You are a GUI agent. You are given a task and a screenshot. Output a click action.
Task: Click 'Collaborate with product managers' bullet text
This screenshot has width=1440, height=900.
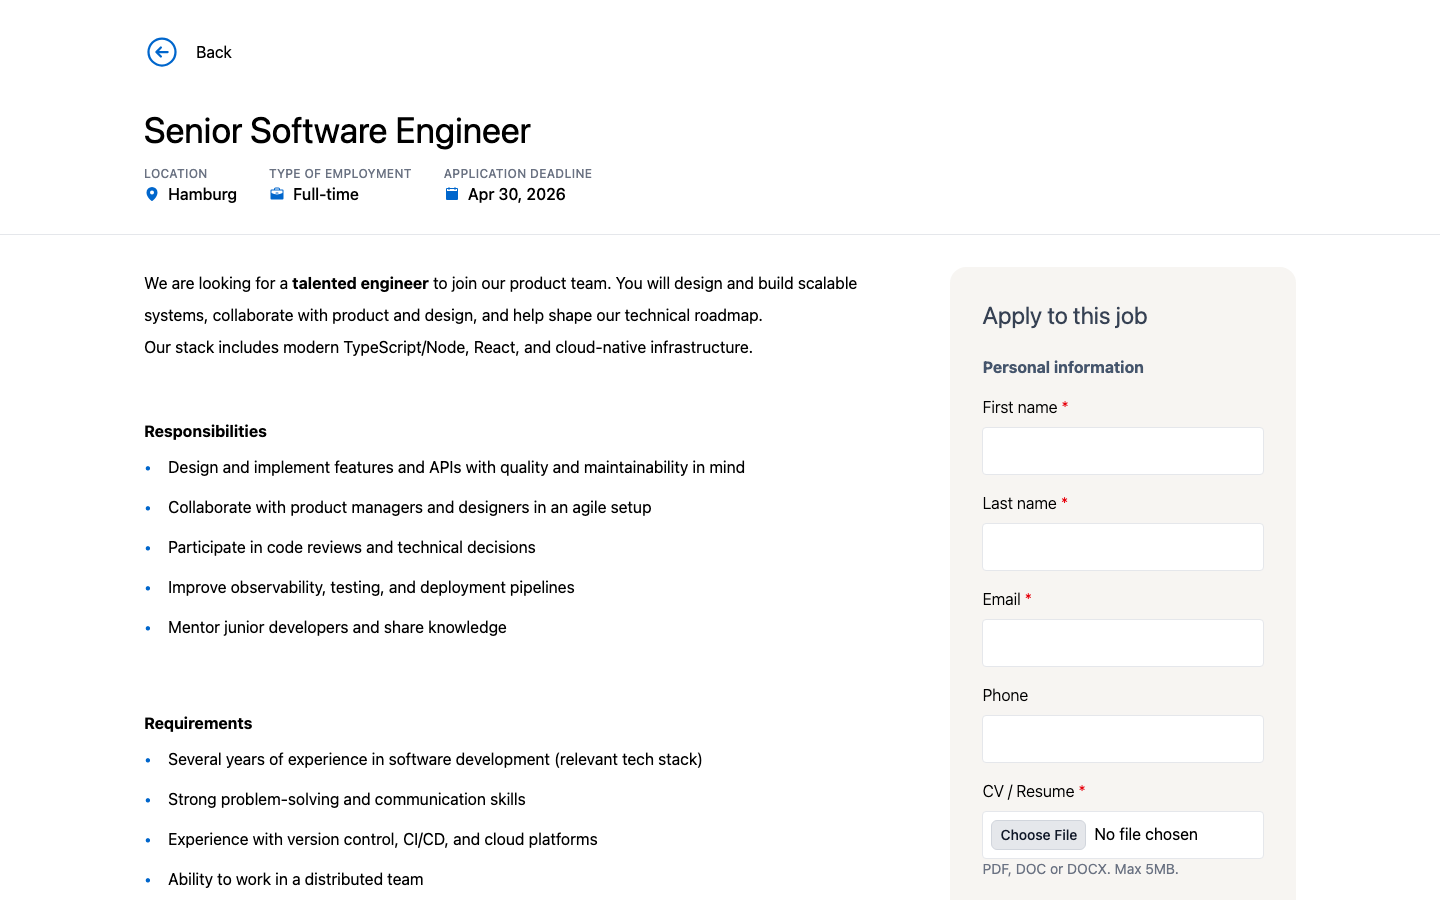[410, 507]
